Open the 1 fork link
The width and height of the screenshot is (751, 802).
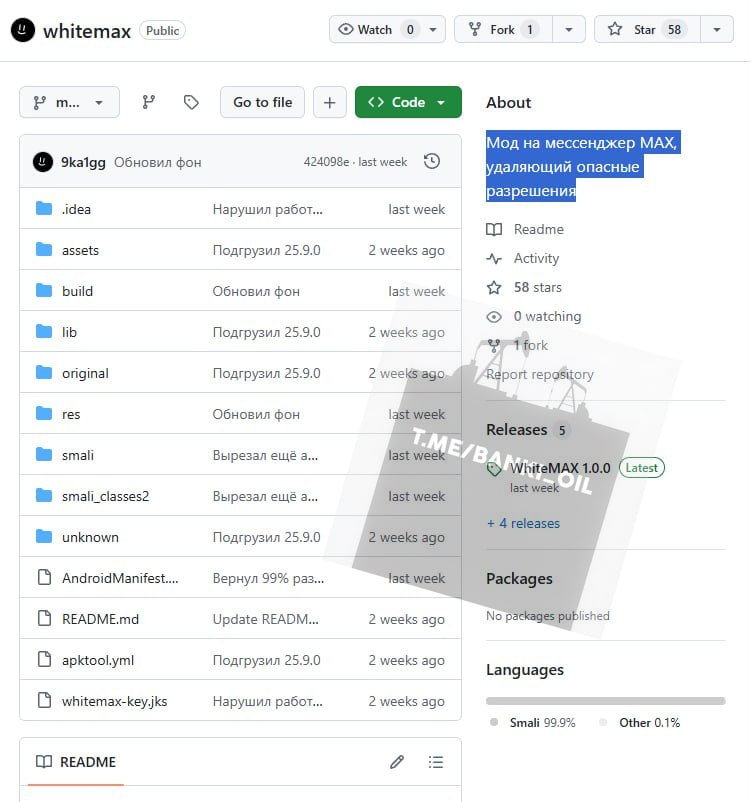(531, 345)
